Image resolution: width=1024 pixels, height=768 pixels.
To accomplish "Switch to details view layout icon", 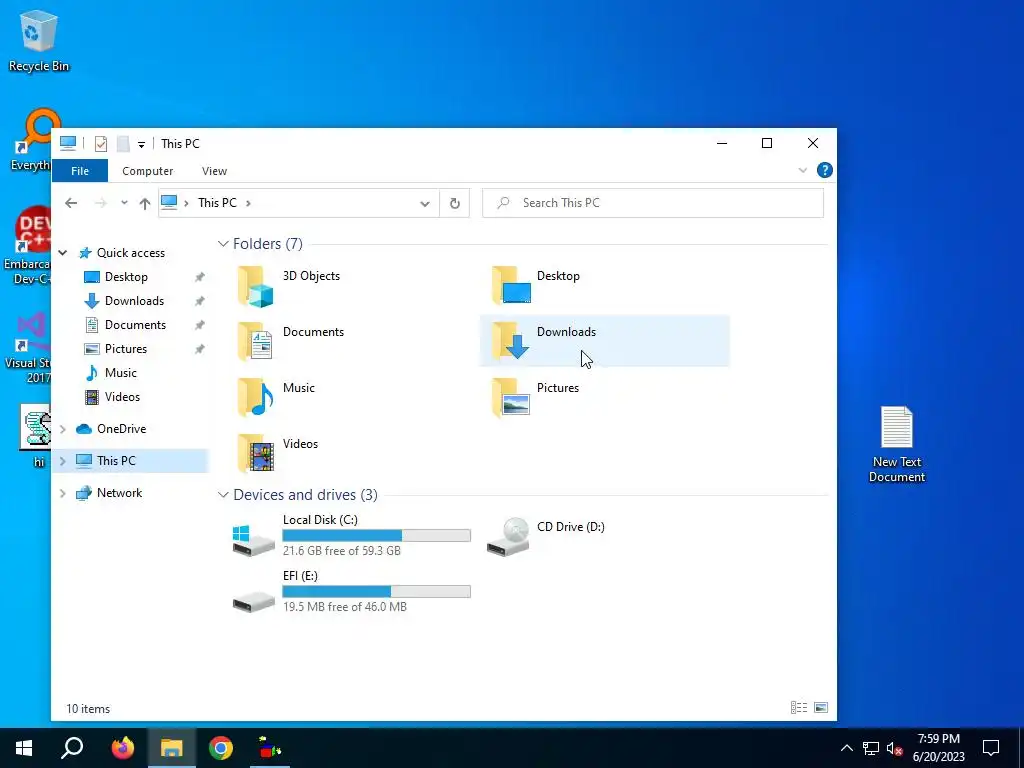I will coord(799,707).
